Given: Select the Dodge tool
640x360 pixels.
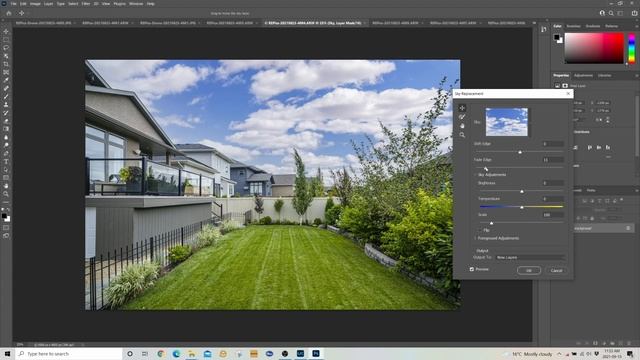Looking at the screenshot, I should click(6, 145).
